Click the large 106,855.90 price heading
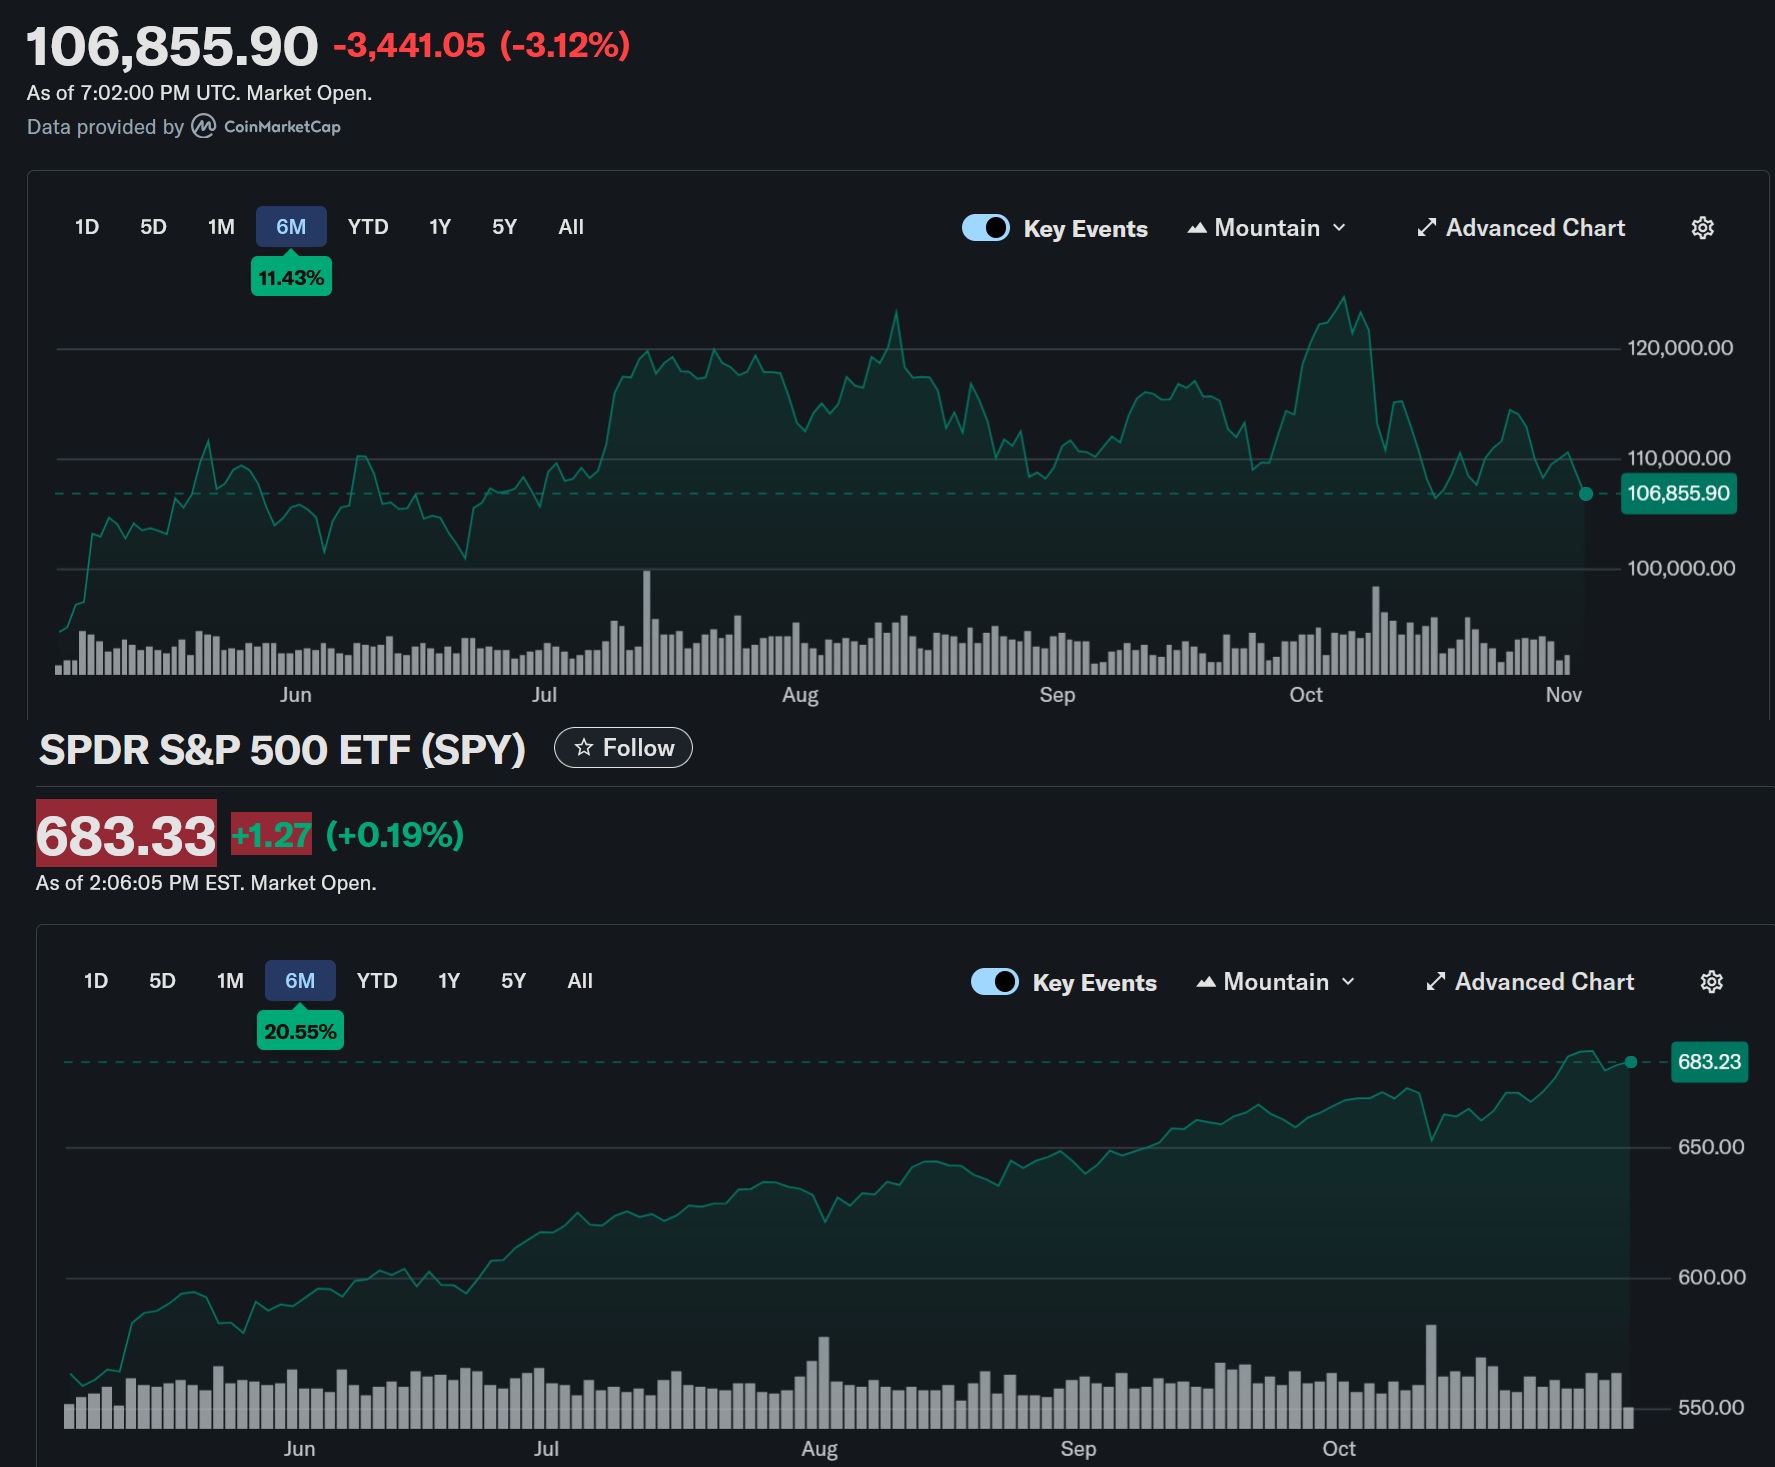 click(172, 47)
